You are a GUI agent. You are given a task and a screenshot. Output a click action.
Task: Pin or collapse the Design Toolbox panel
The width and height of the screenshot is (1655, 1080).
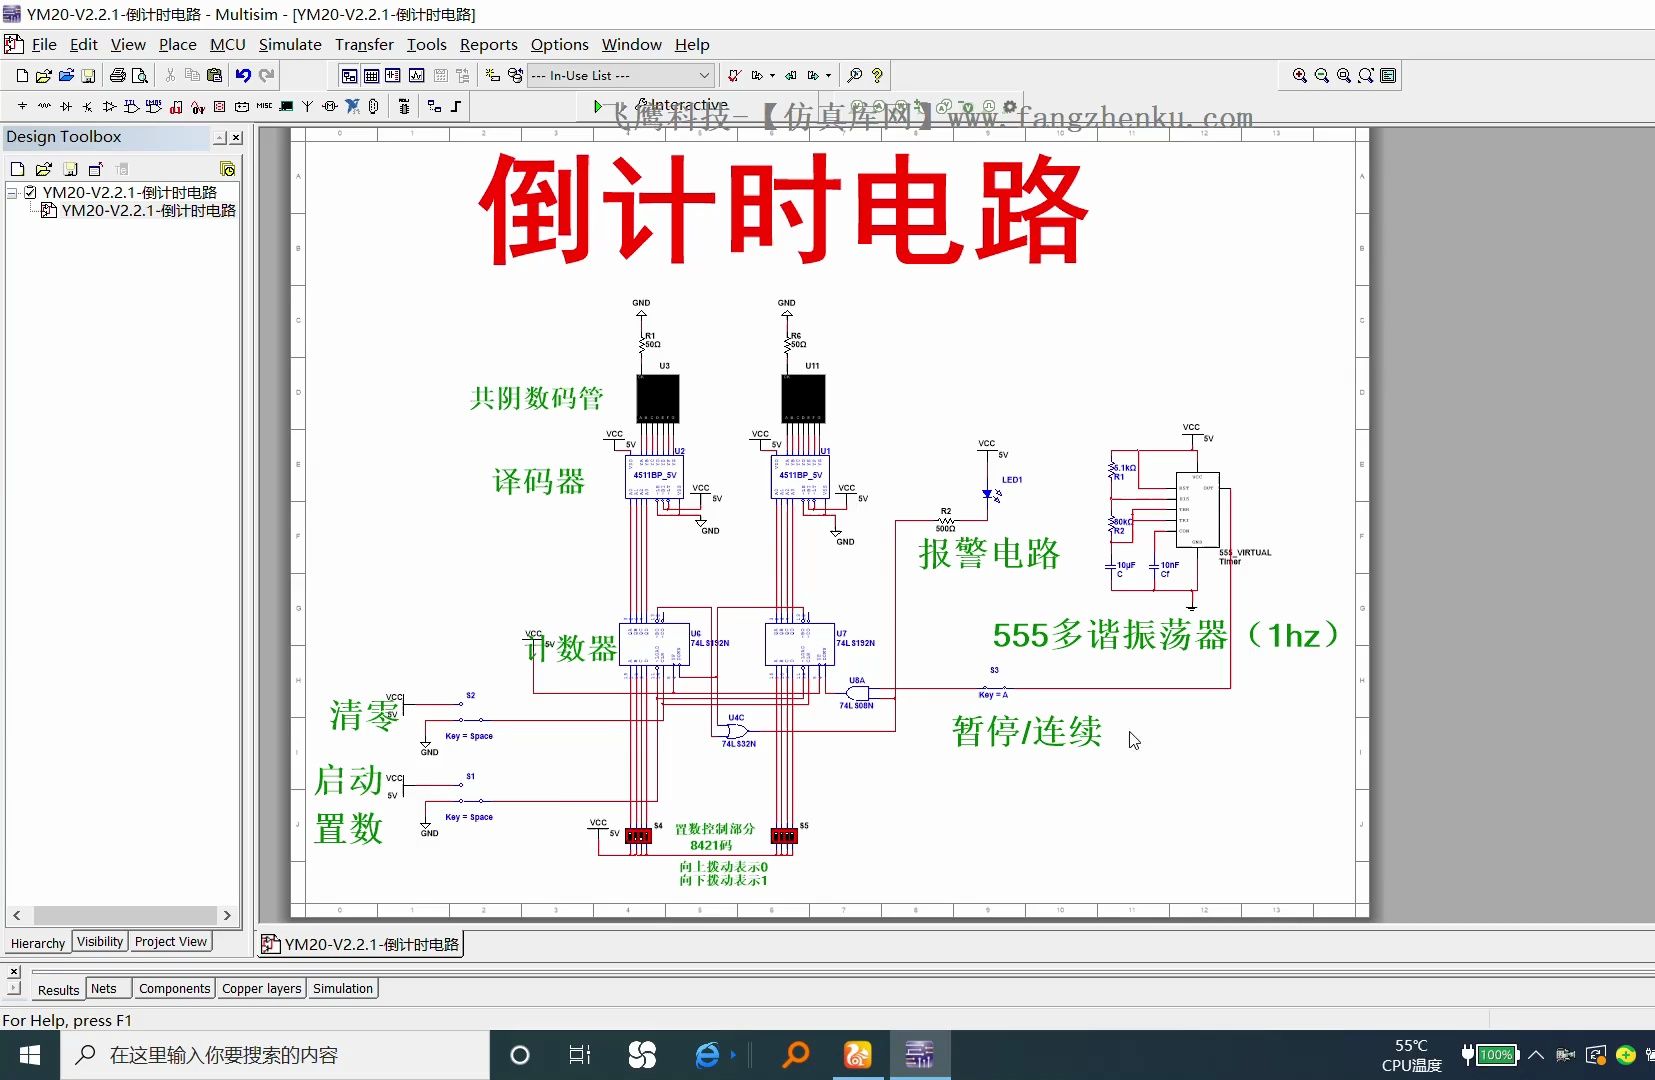tap(220, 138)
